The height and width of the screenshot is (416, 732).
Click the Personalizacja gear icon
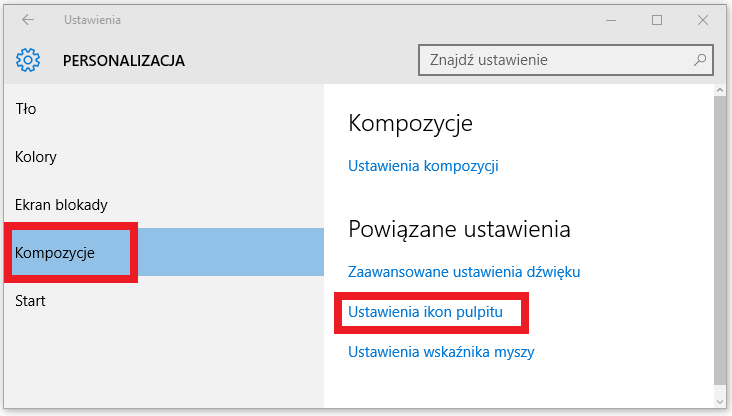coord(28,60)
